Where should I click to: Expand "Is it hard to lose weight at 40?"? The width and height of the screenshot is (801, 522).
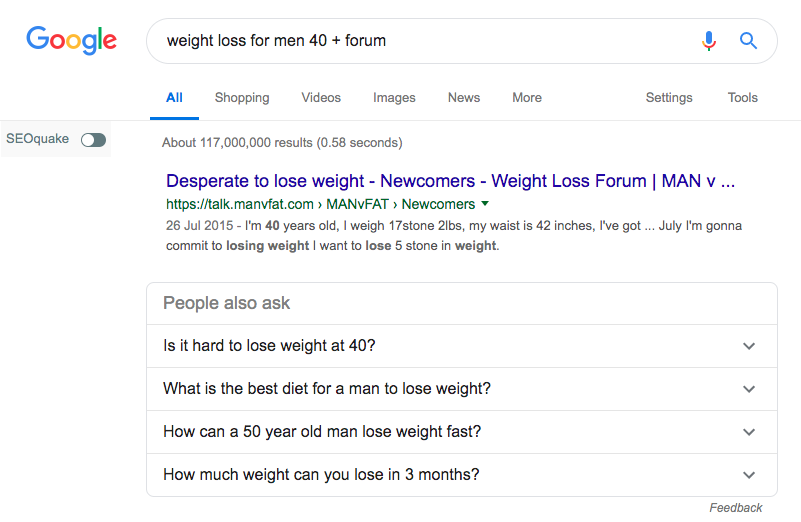749,346
